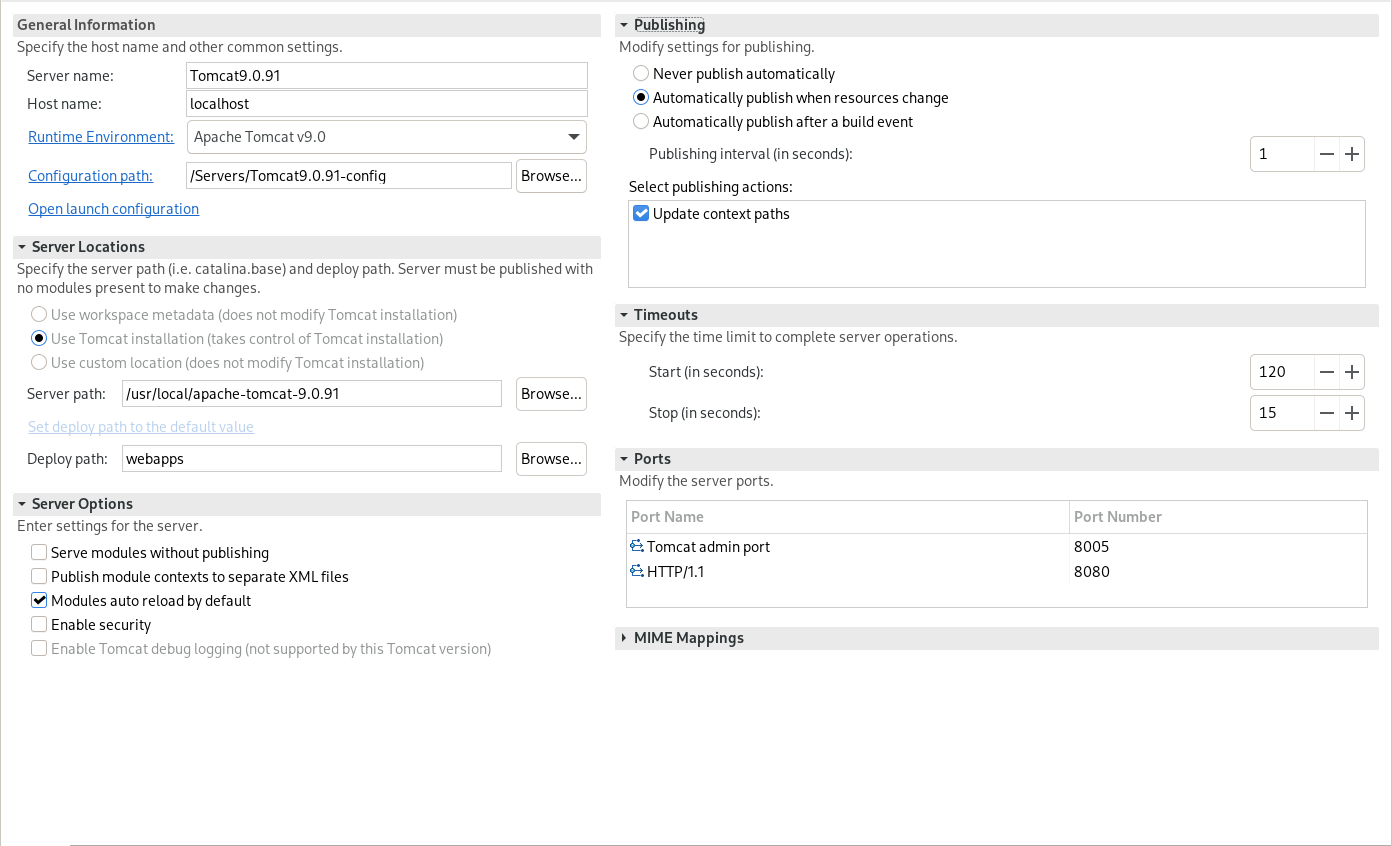Select Never publish automatically option
The width and height of the screenshot is (1392, 846).
point(641,74)
